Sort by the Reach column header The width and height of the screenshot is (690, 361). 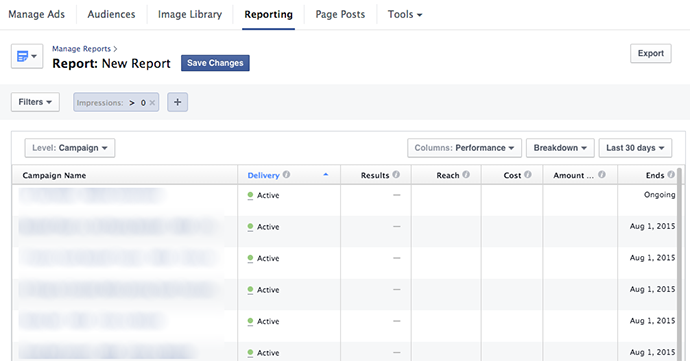tap(448, 175)
